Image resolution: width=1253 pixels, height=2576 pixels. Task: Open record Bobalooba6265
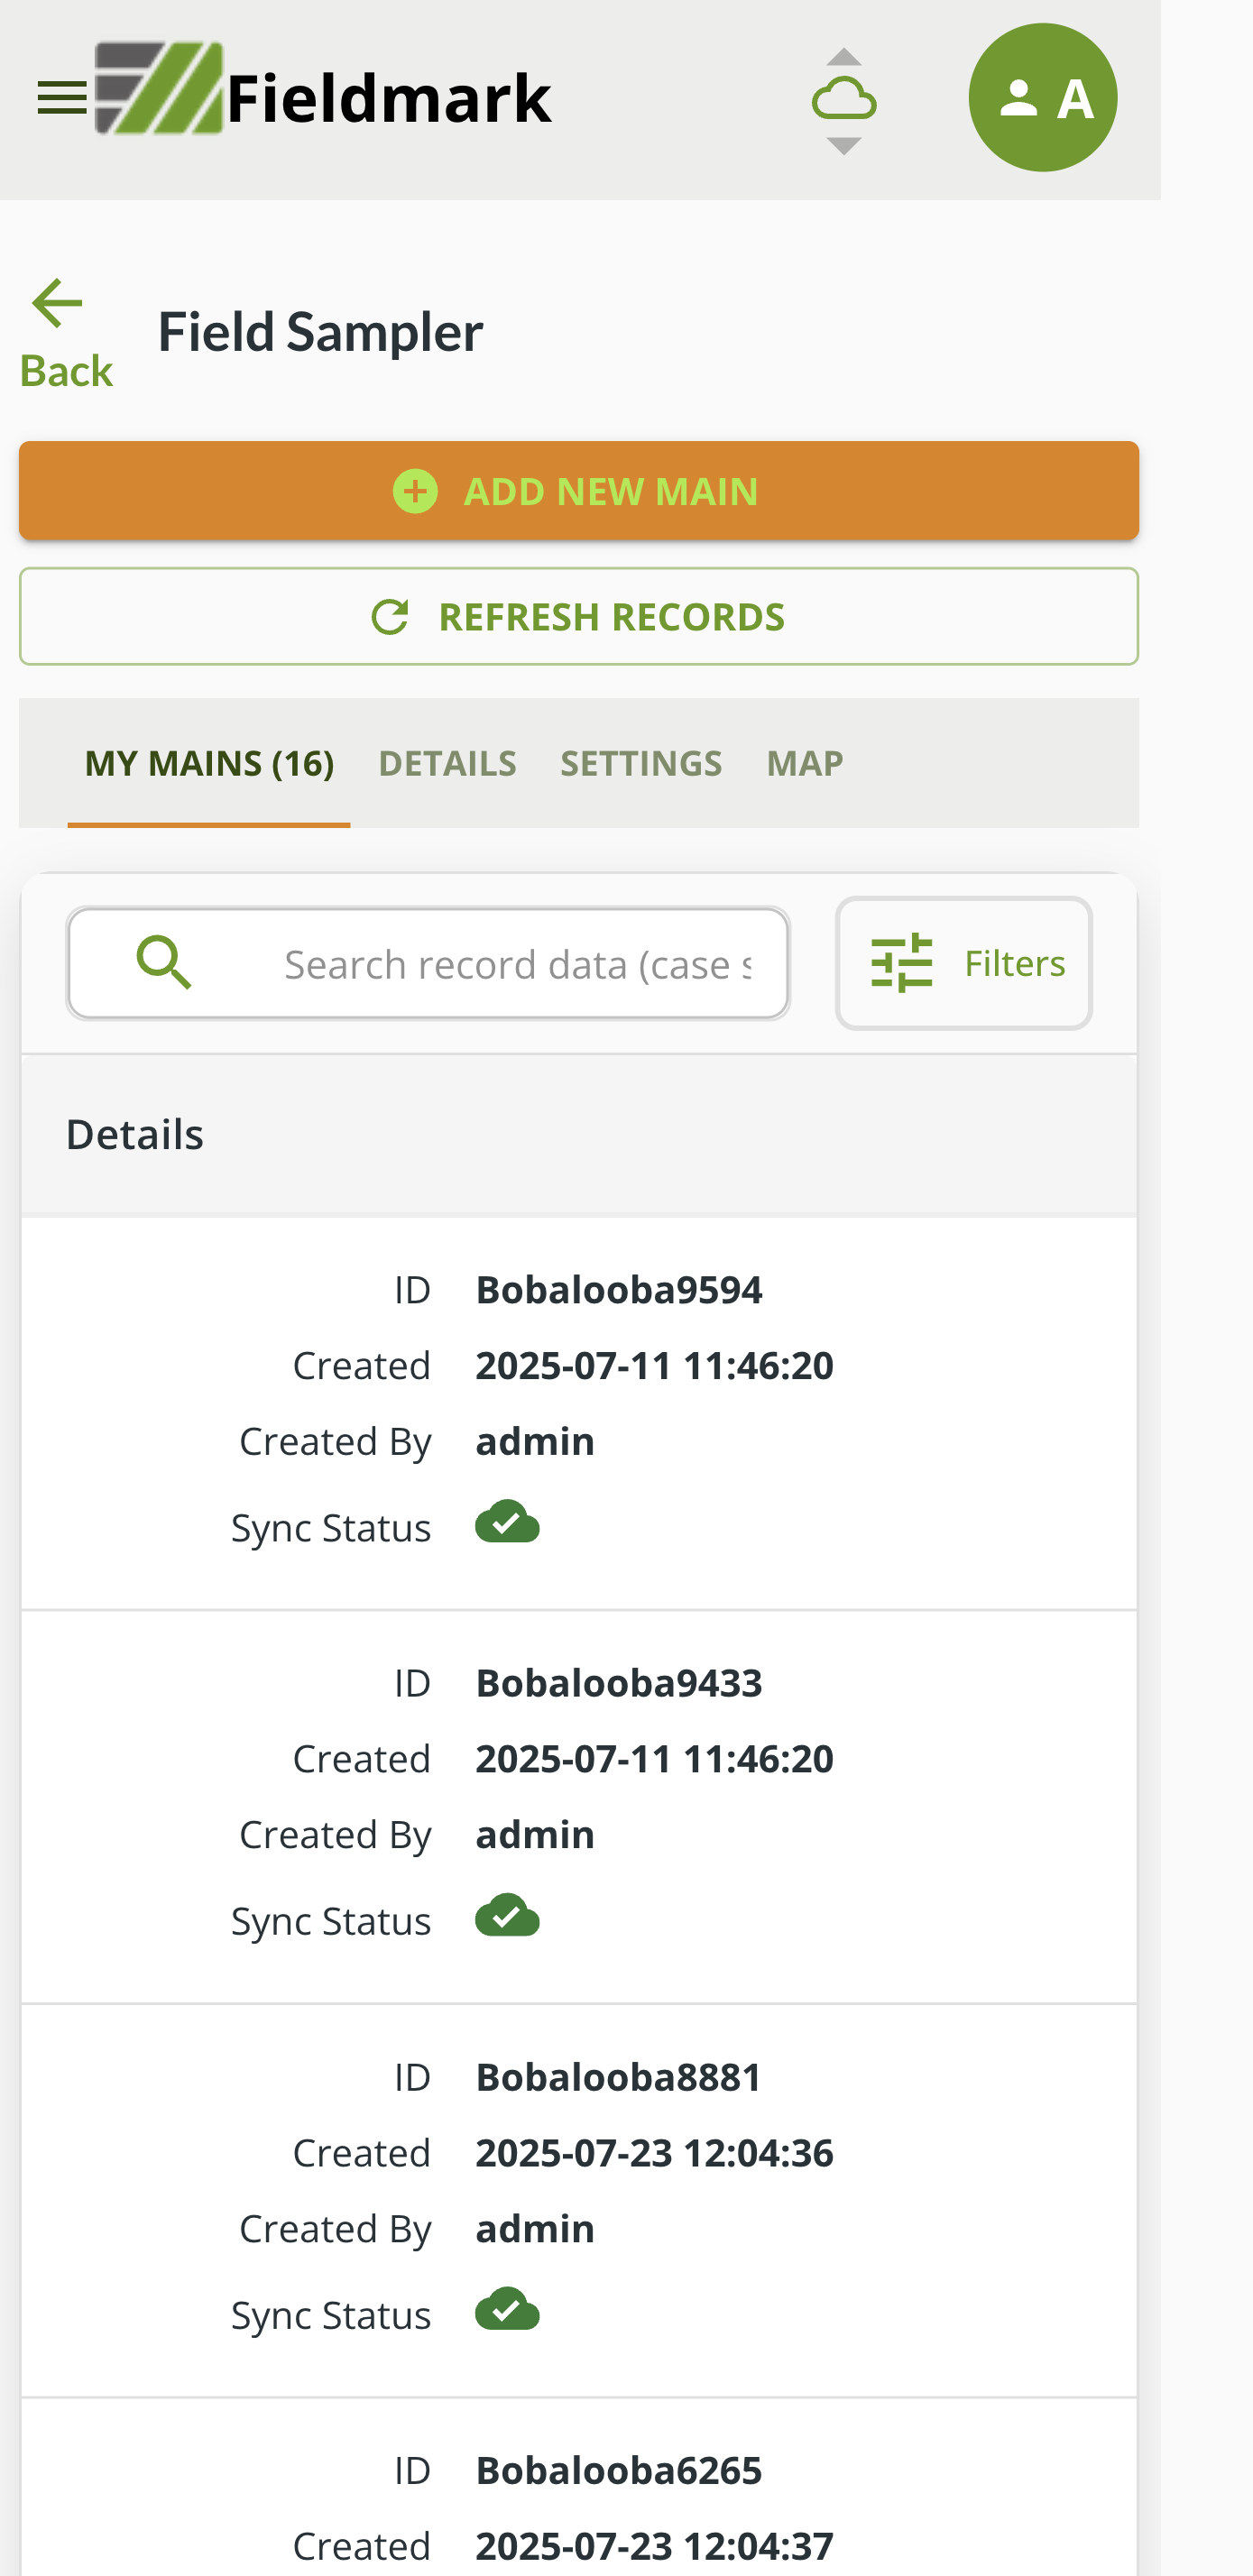[618, 2470]
